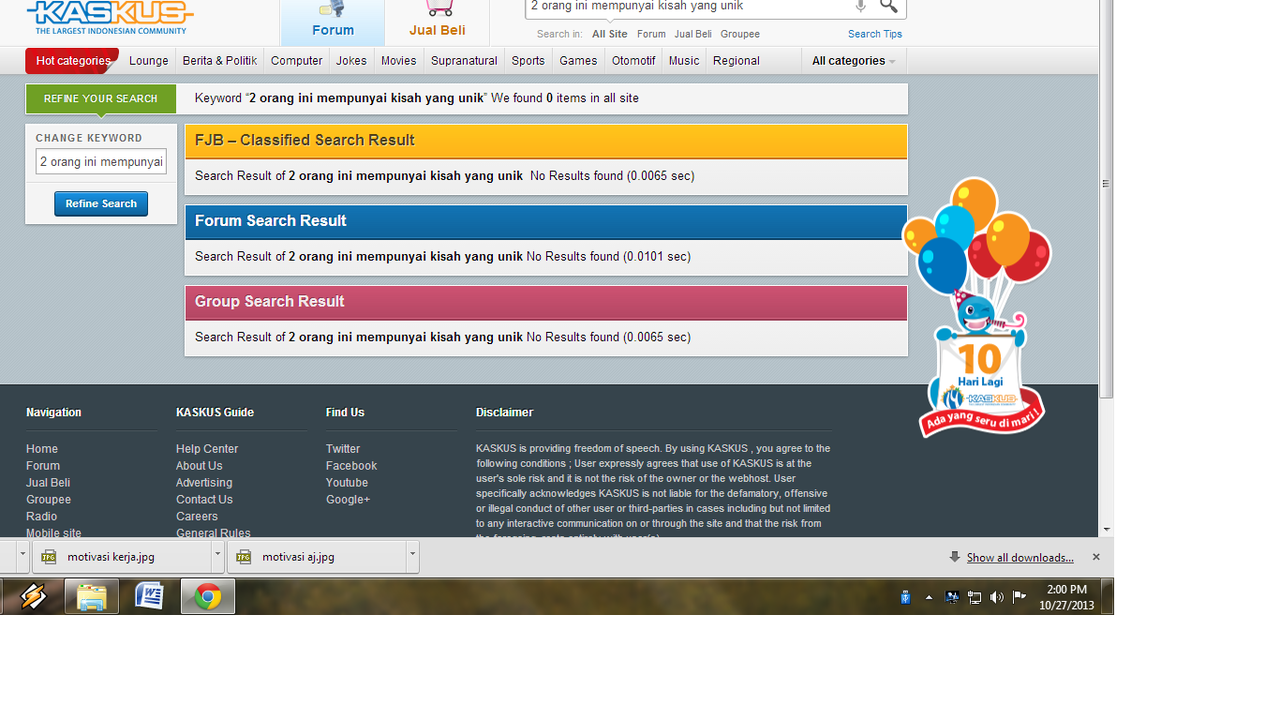Image resolution: width=1280 pixels, height=720 pixels.
Task: Open the Careers link
Action: coord(197,517)
